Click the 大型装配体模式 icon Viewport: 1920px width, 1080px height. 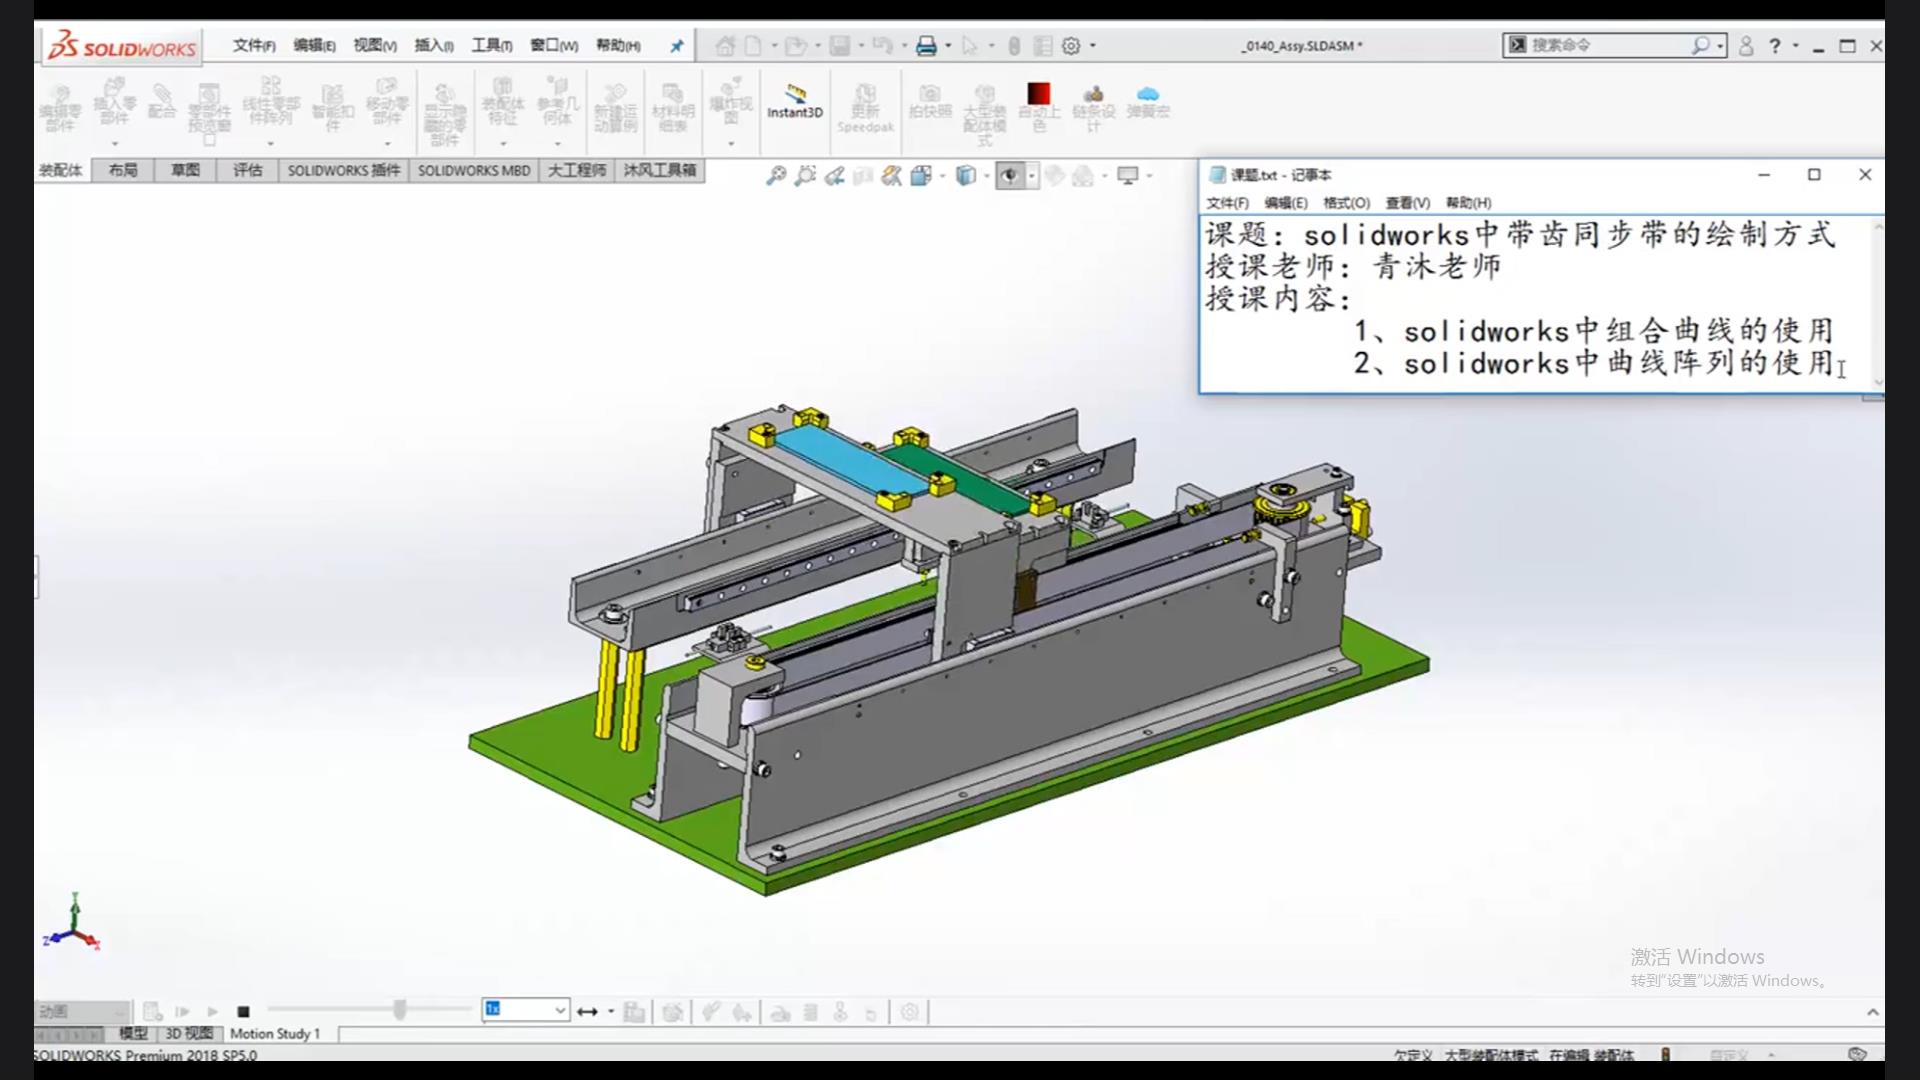[x=984, y=115]
